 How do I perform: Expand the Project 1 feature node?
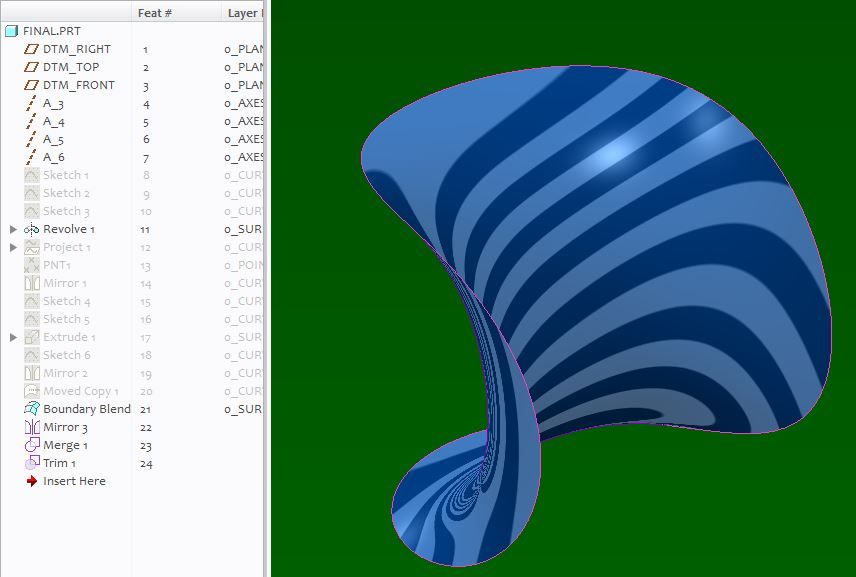pos(14,247)
